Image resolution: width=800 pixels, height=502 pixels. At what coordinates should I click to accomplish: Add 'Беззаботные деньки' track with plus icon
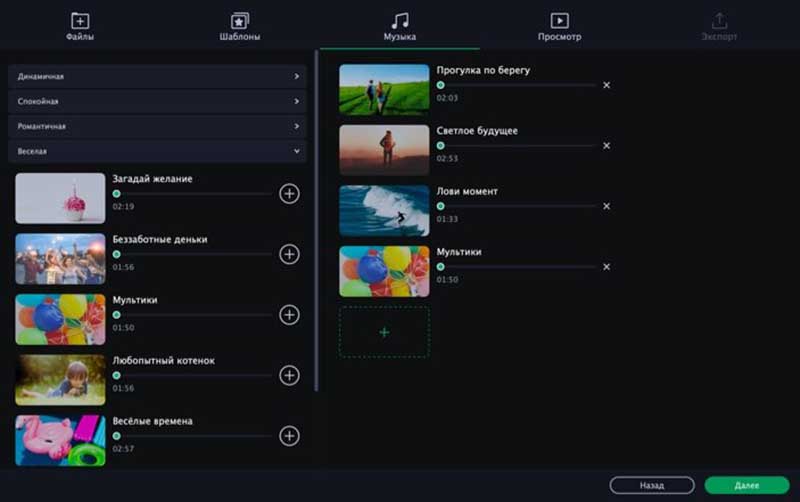[x=289, y=254]
